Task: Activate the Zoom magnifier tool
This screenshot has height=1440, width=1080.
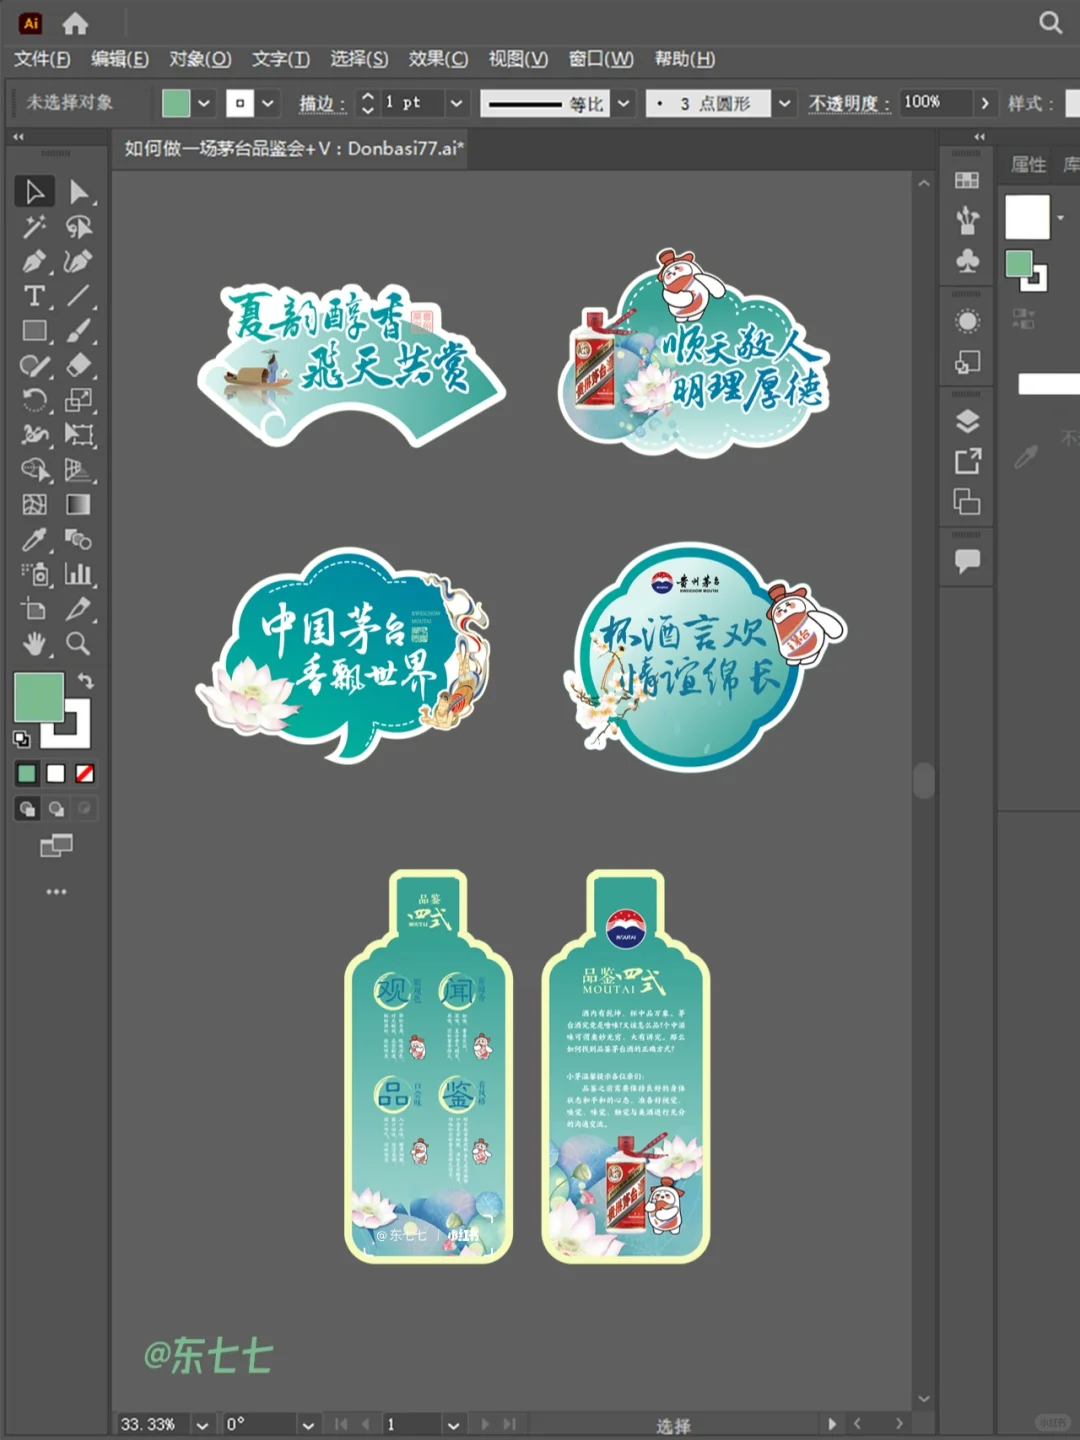Action: pyautogui.click(x=79, y=644)
